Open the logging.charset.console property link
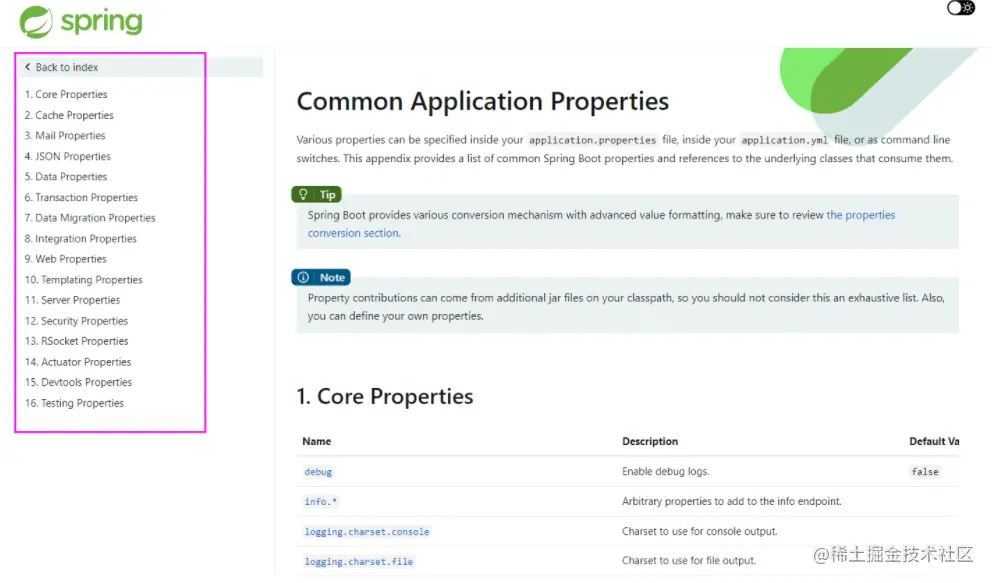This screenshot has width=992, height=583. click(367, 532)
